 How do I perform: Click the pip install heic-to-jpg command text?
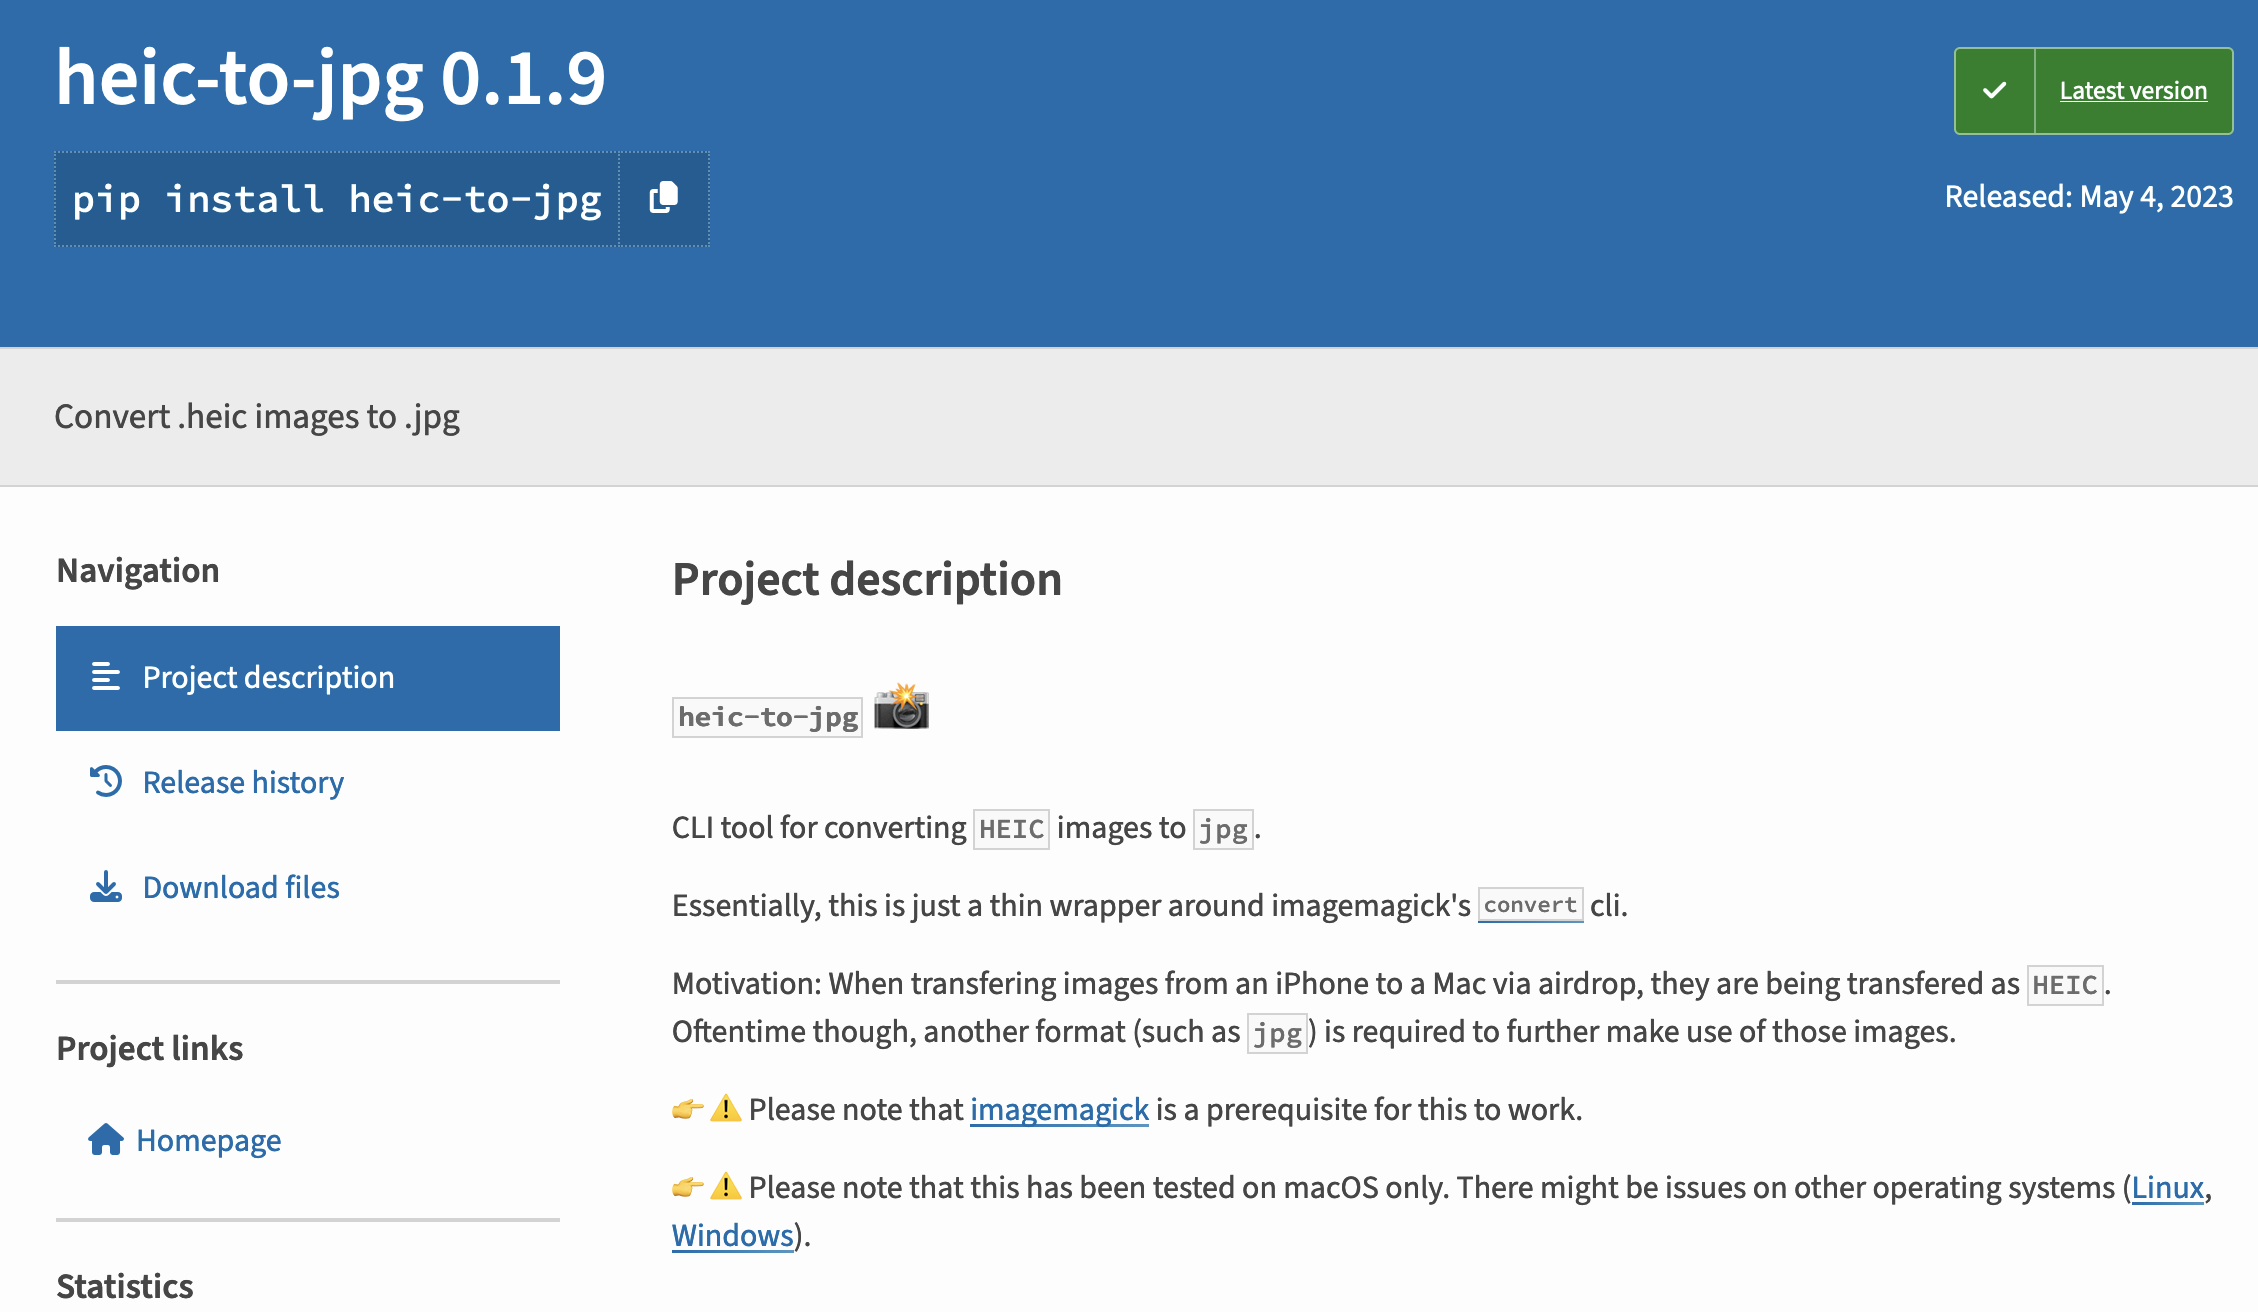point(337,199)
